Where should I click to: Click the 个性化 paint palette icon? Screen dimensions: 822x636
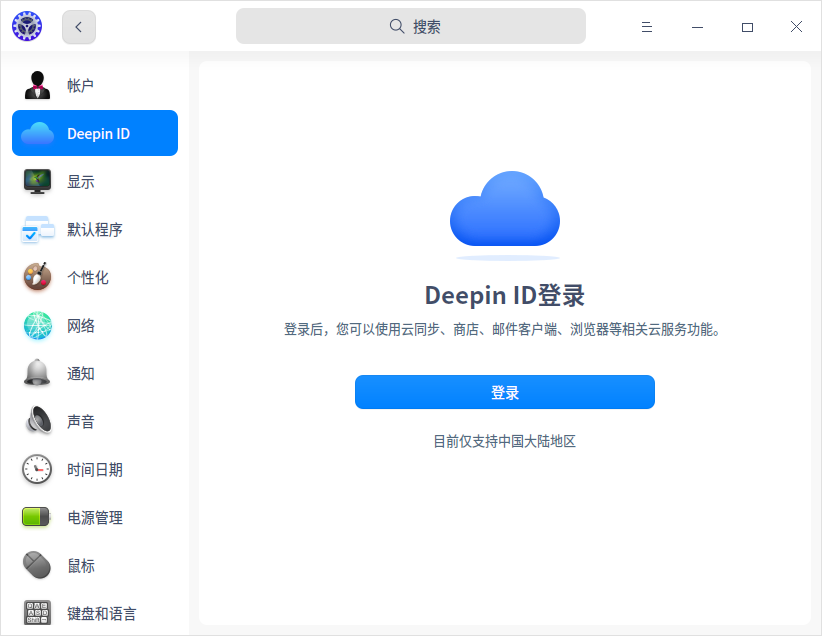click(x=37, y=277)
